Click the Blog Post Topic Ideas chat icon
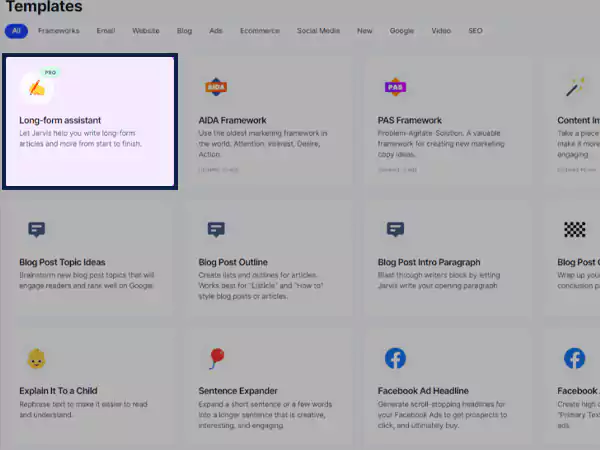The width and height of the screenshot is (600, 450). [37, 229]
